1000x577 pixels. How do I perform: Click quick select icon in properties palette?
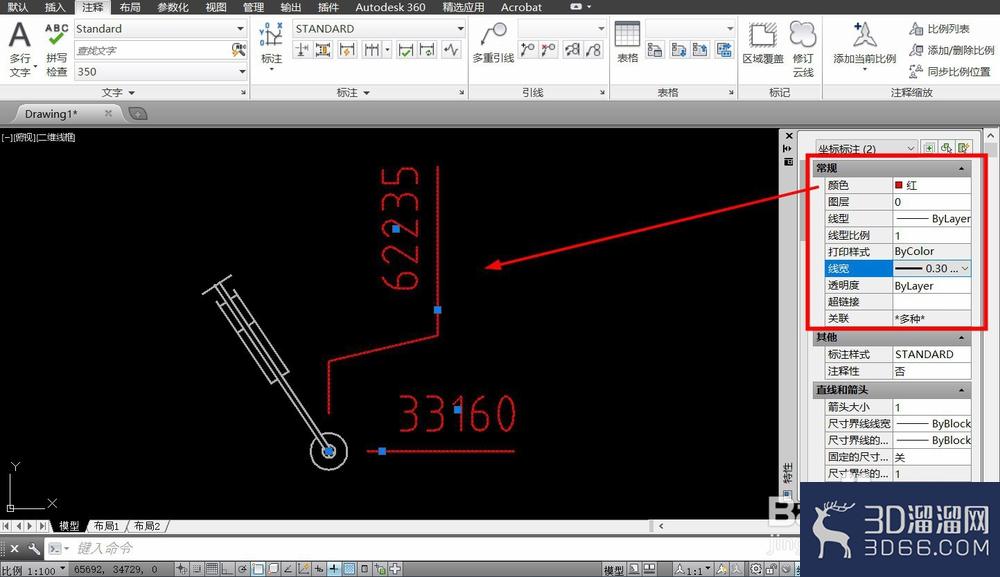click(964, 148)
